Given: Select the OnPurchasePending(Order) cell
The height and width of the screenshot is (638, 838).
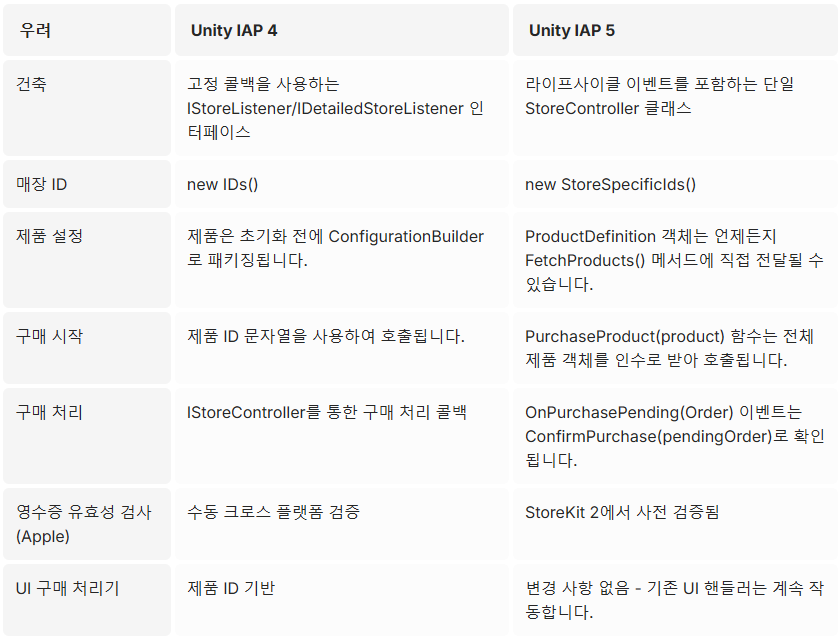Looking at the screenshot, I should point(676,436).
